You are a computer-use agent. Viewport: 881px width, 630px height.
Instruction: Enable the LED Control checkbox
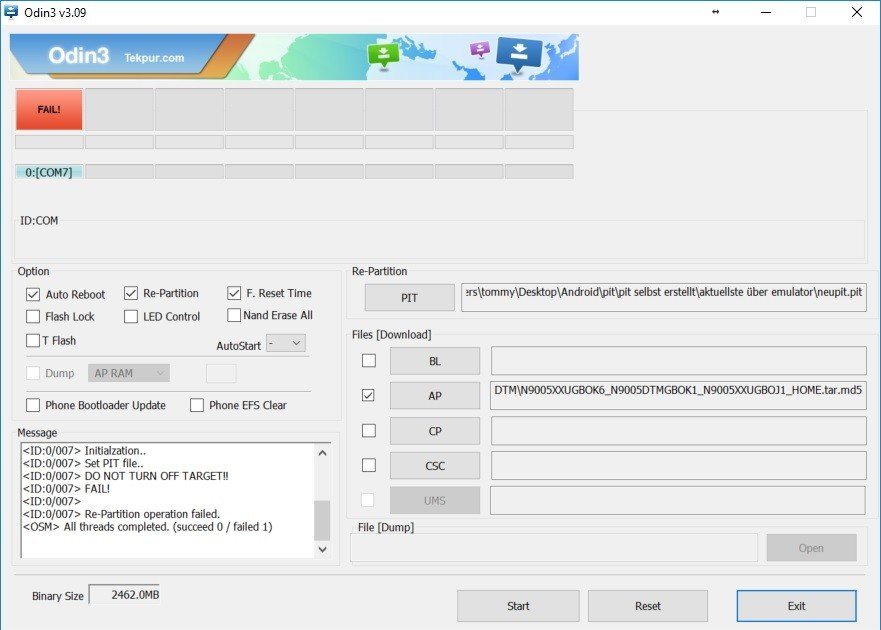131,316
